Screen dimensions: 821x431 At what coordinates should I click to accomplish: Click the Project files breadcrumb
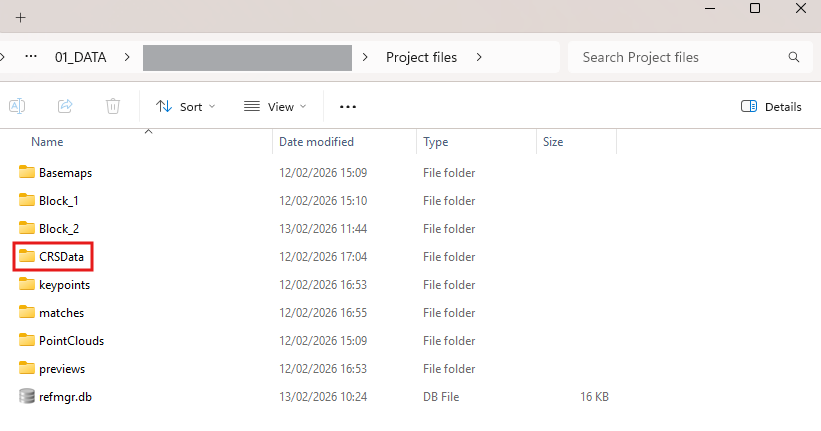(x=421, y=57)
